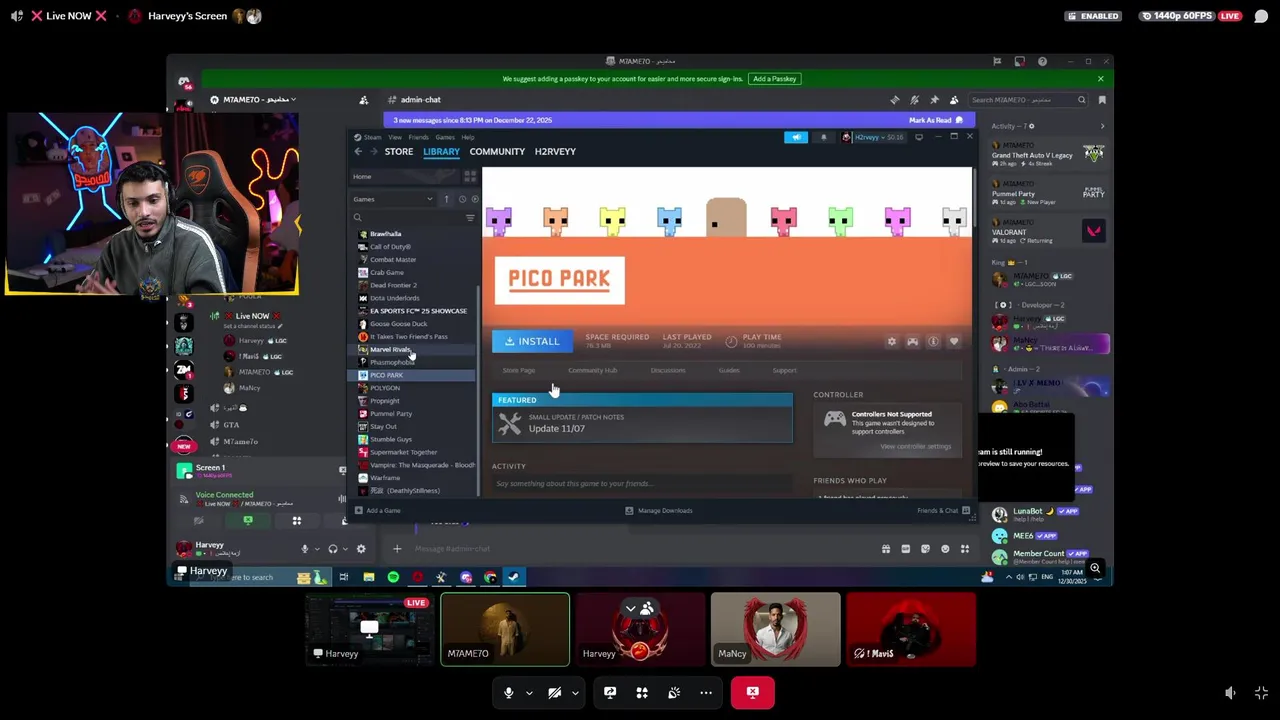Open the soundboard button

pos(674,692)
